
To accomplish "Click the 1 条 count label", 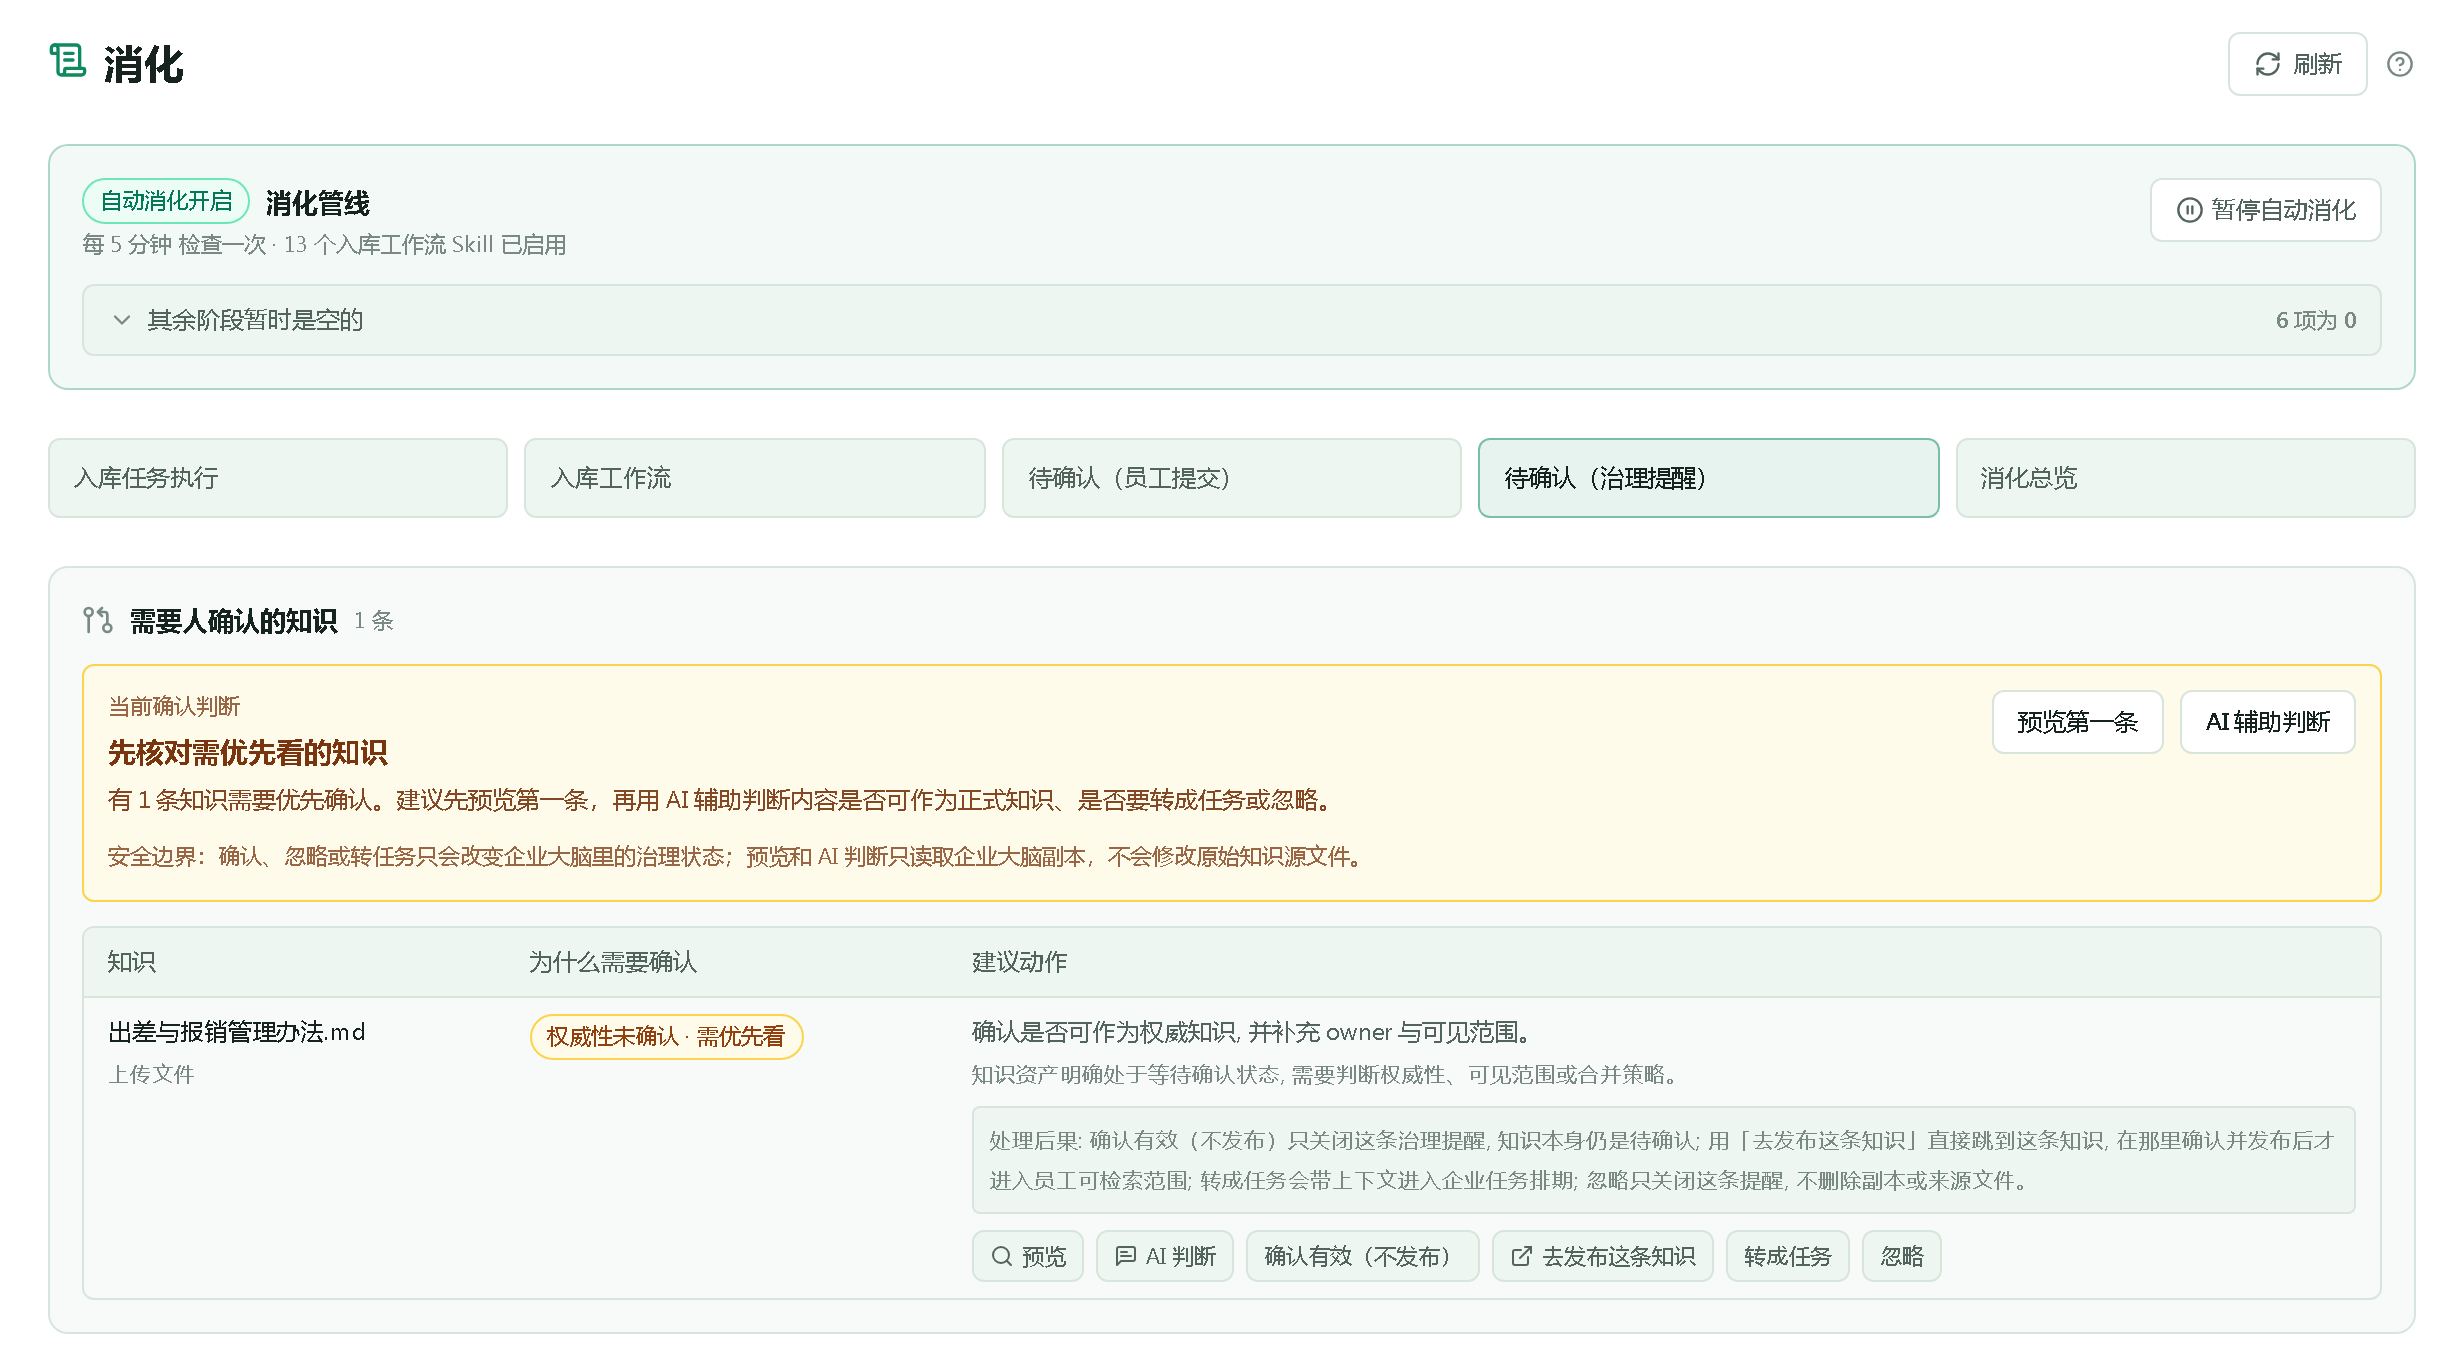I will pyautogui.click(x=373, y=621).
